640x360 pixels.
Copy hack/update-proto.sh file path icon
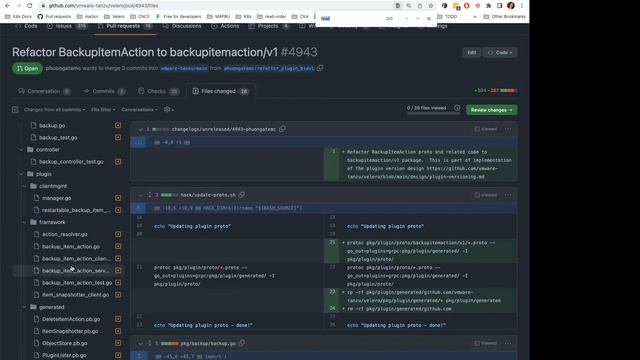click(242, 195)
